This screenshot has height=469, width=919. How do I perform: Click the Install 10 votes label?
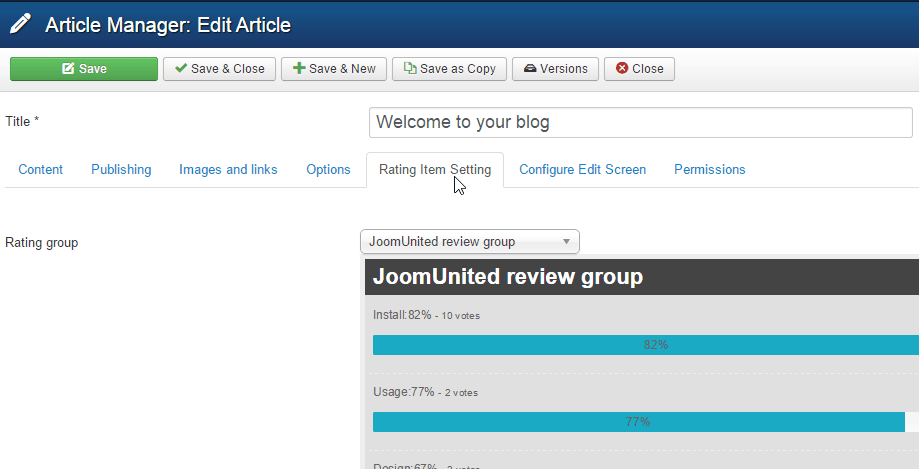pos(460,316)
